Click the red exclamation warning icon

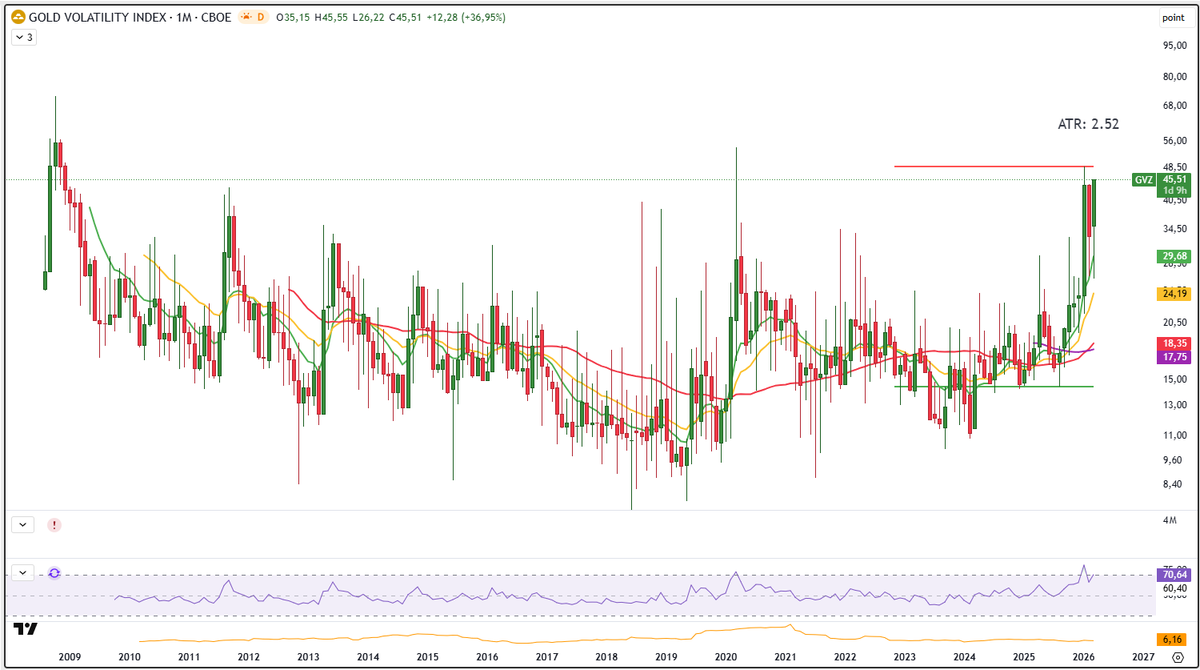pos(53,524)
